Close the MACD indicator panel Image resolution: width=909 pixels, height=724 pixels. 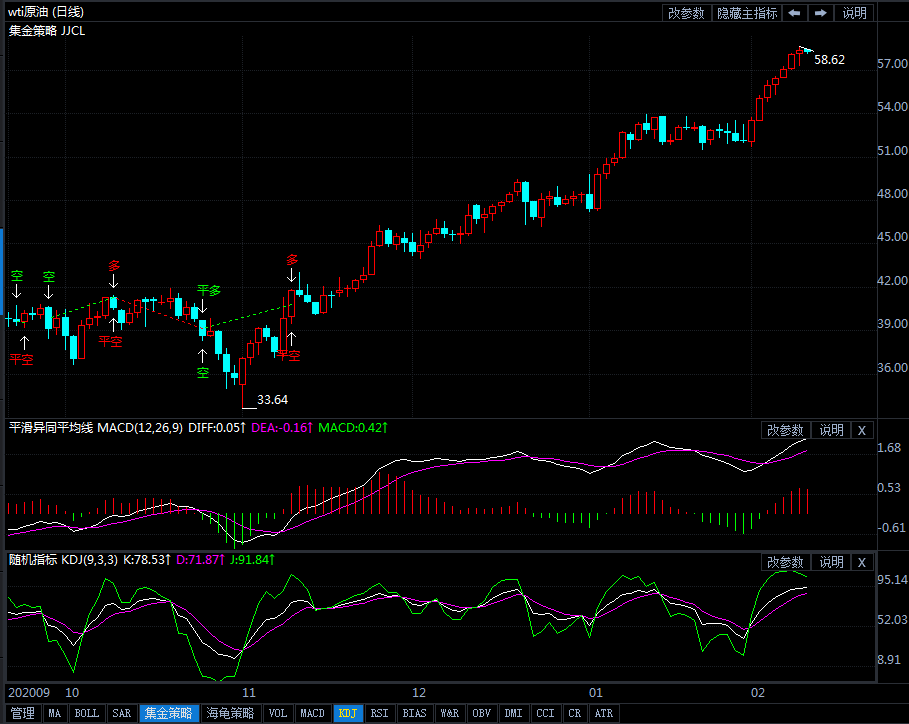(x=862, y=430)
